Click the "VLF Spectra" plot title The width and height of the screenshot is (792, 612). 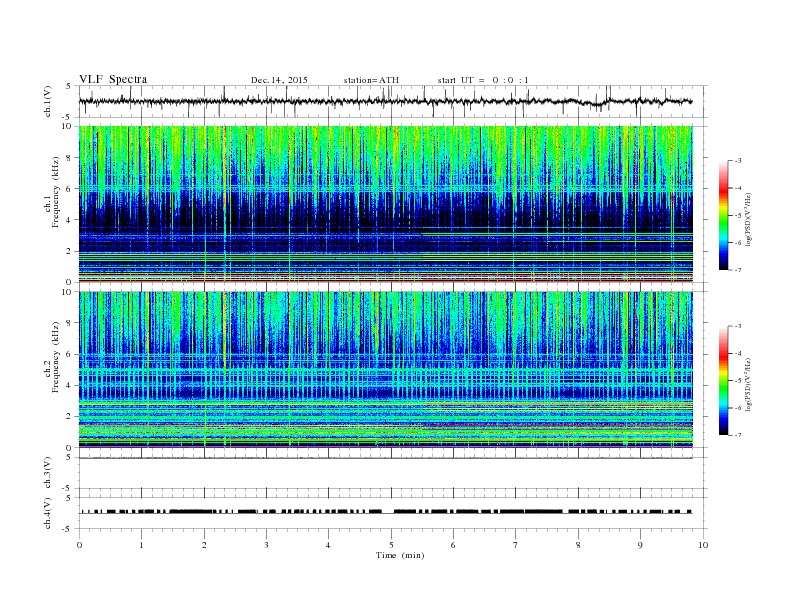click(x=113, y=79)
